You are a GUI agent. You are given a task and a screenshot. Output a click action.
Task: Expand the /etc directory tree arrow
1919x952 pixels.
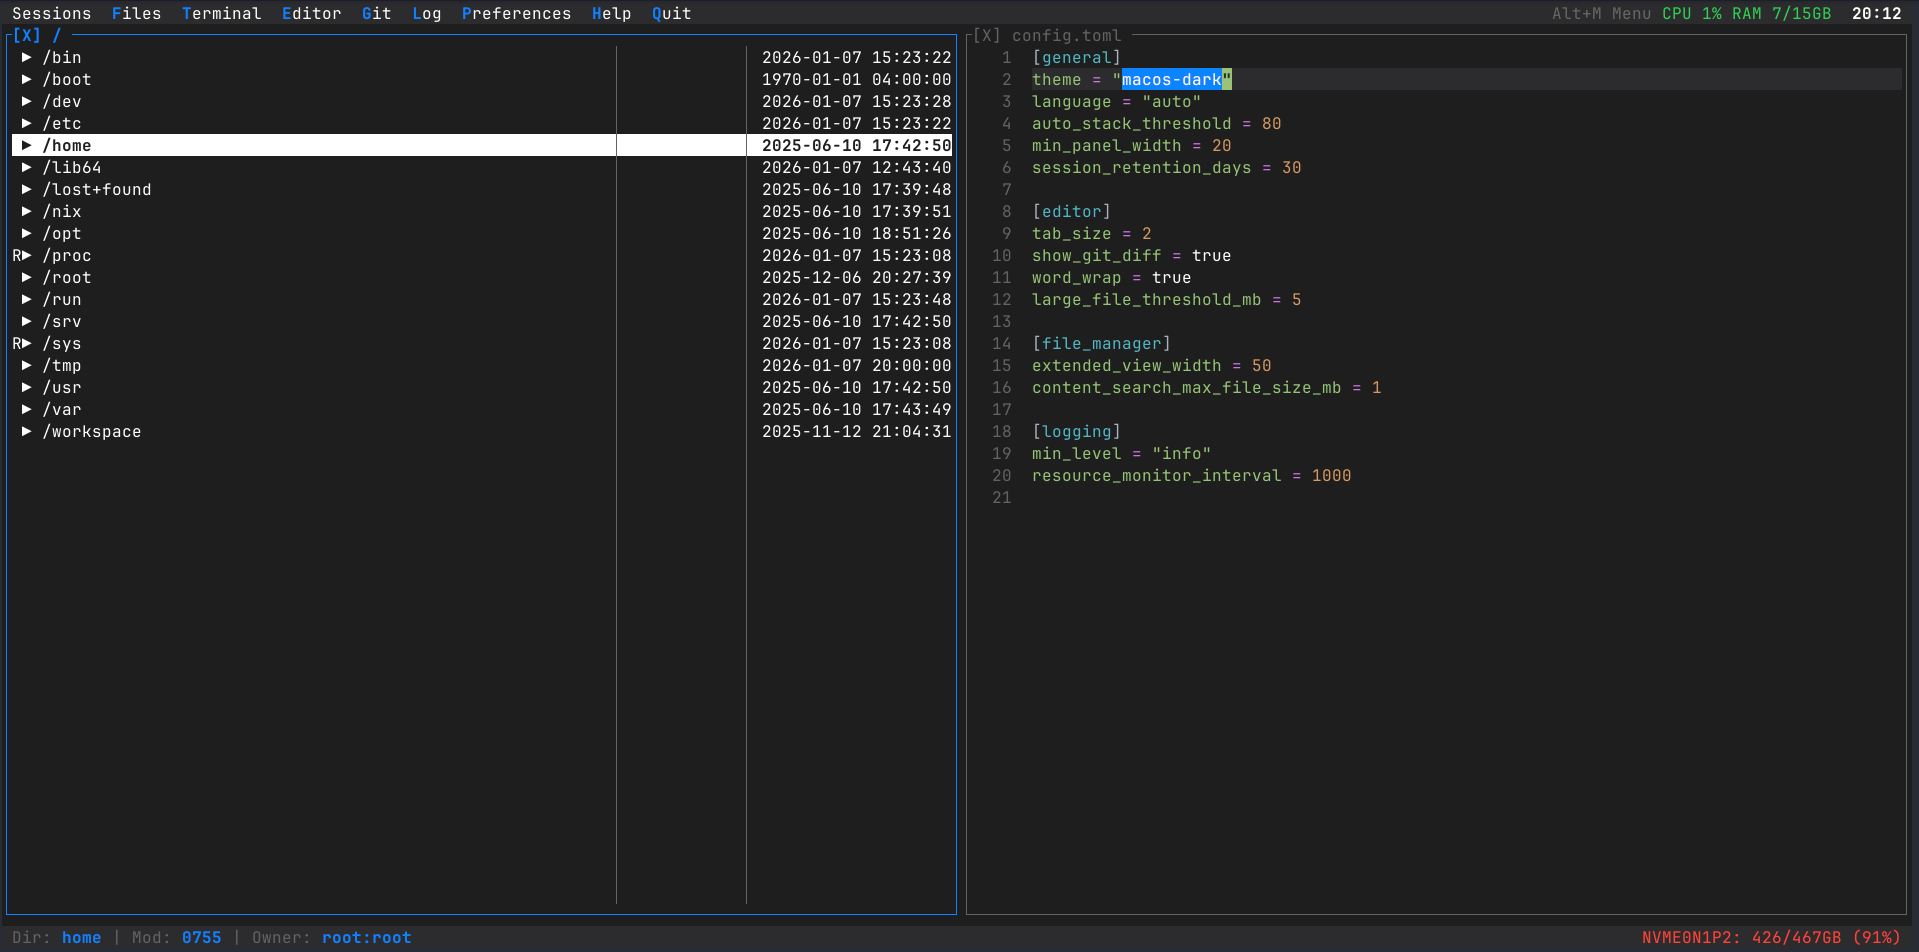coord(27,123)
